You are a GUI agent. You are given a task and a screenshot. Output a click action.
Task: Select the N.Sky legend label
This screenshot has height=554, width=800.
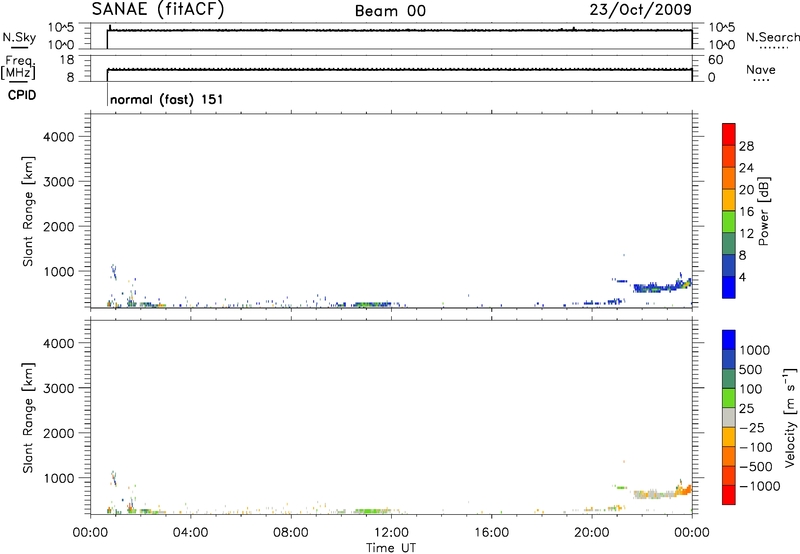pos(19,37)
